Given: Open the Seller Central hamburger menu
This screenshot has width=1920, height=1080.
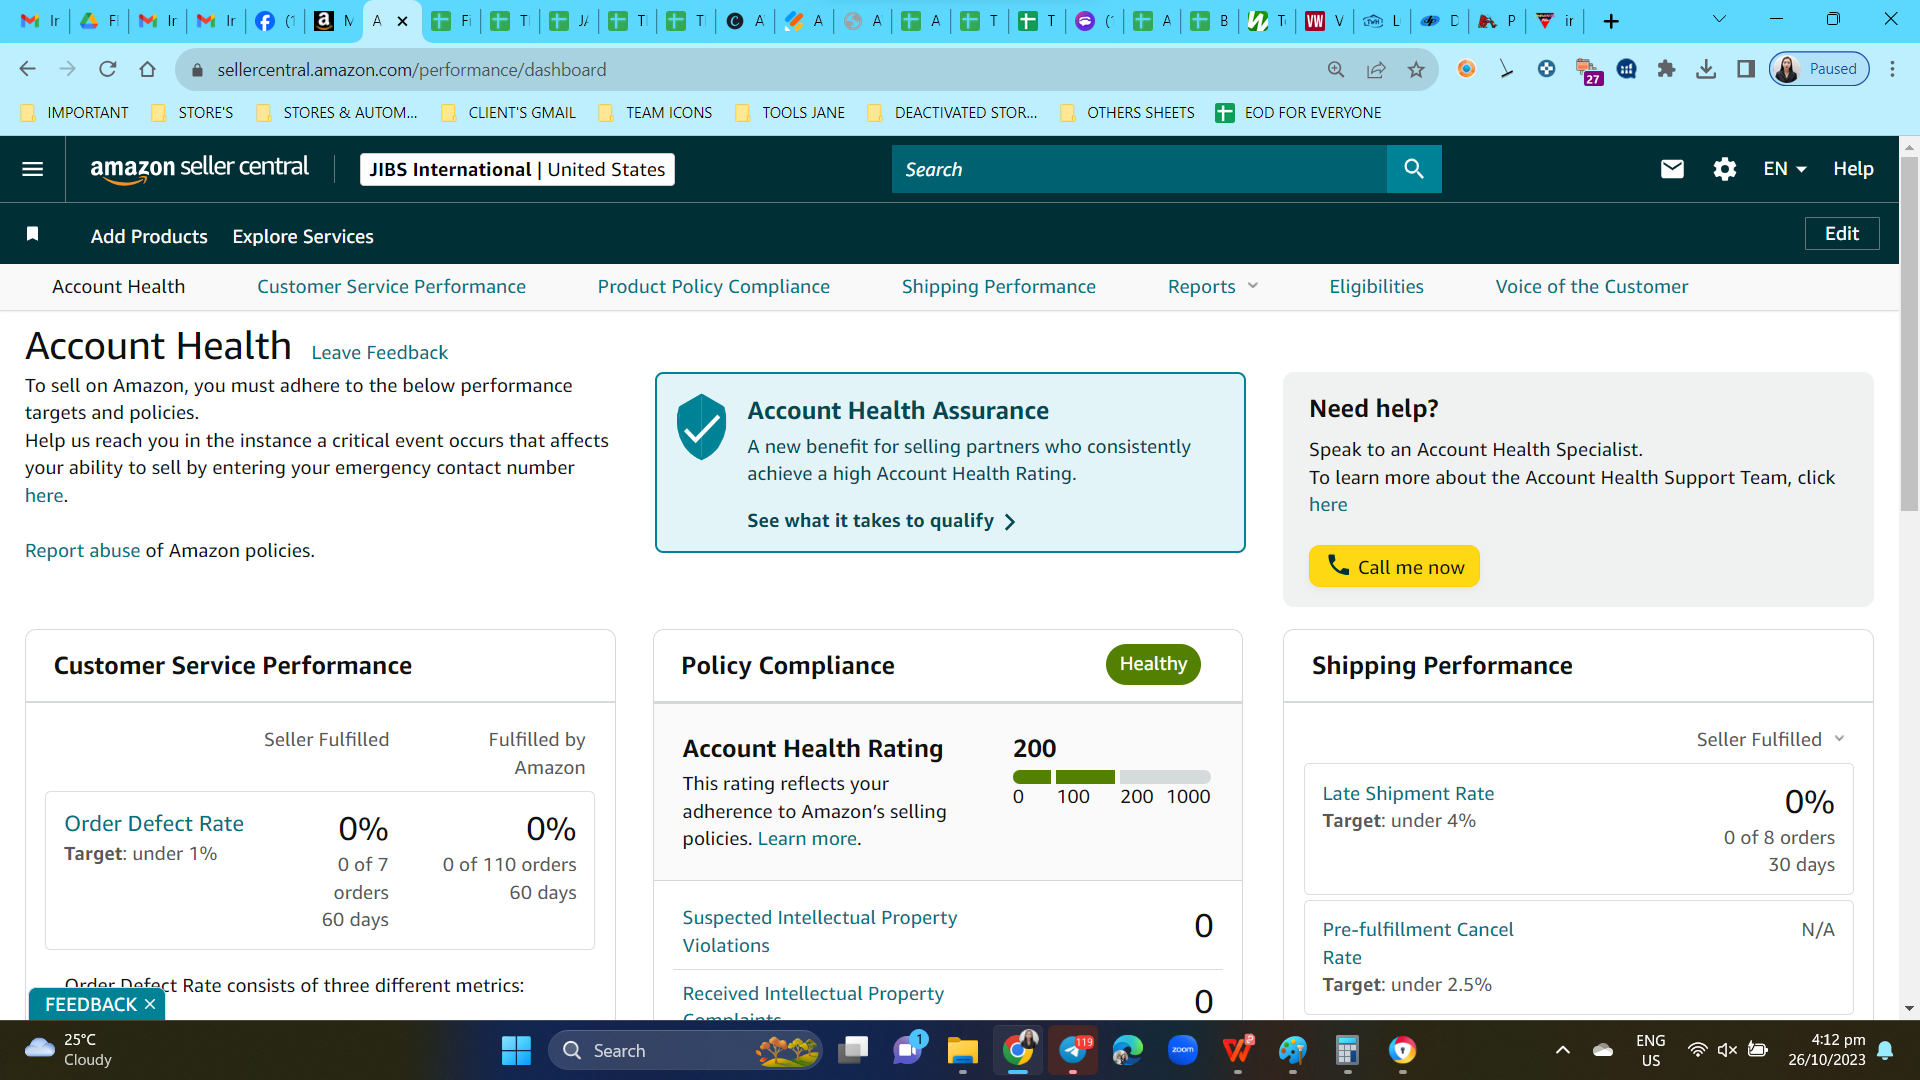Looking at the screenshot, I should click(32, 169).
